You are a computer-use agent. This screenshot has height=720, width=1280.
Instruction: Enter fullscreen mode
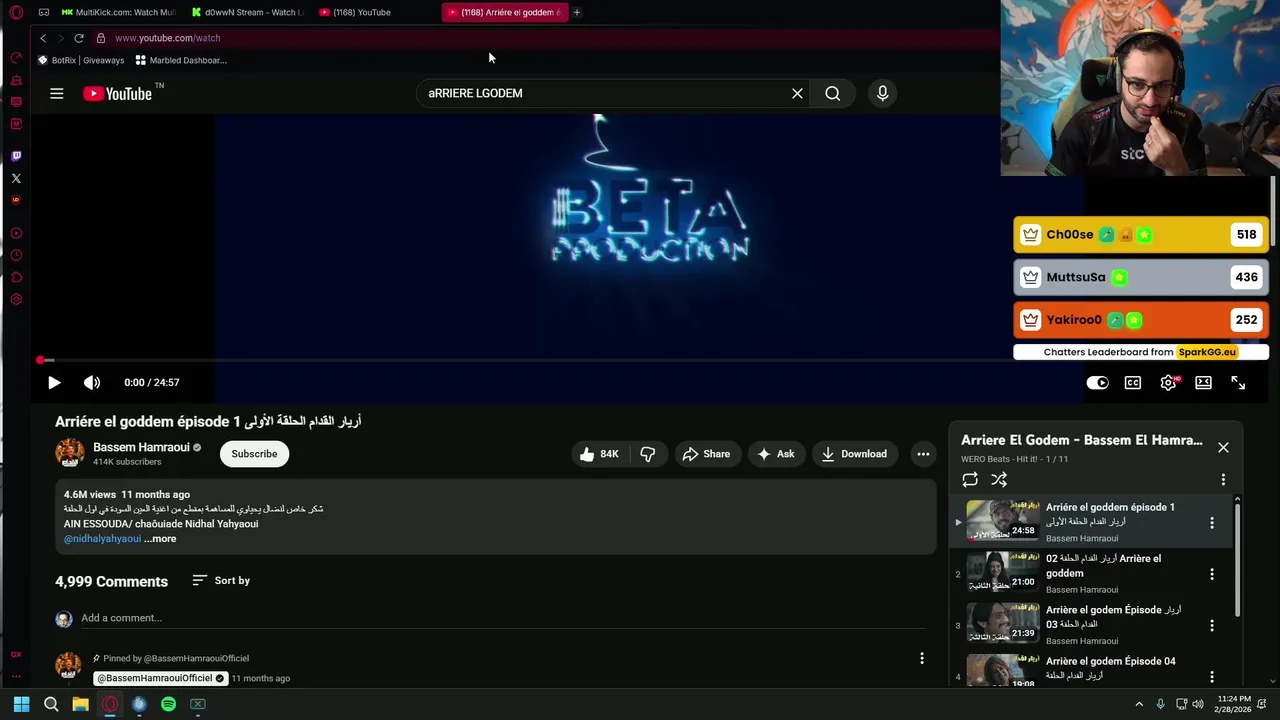click(1238, 383)
